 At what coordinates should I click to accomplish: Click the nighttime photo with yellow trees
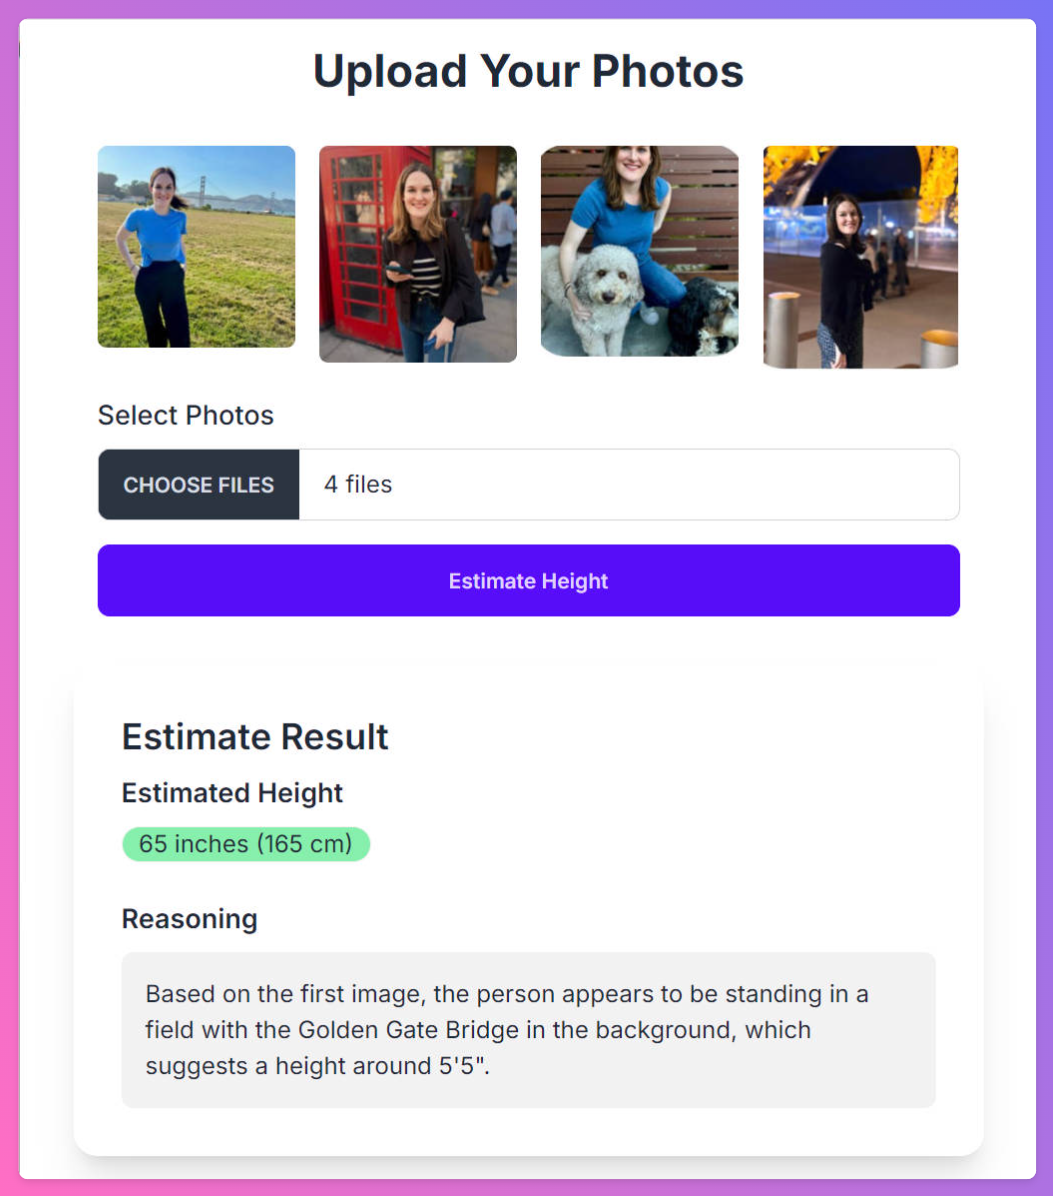point(860,257)
